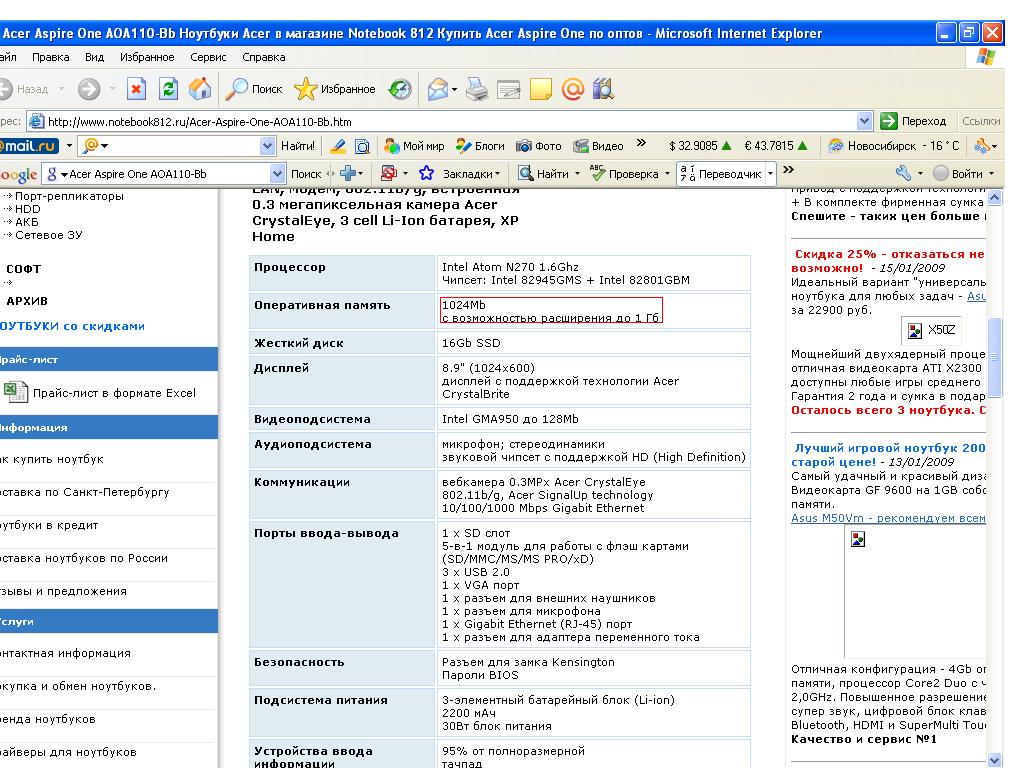The height and width of the screenshot is (768, 1024).
Task: Open the HDD category link
Action: point(27,209)
